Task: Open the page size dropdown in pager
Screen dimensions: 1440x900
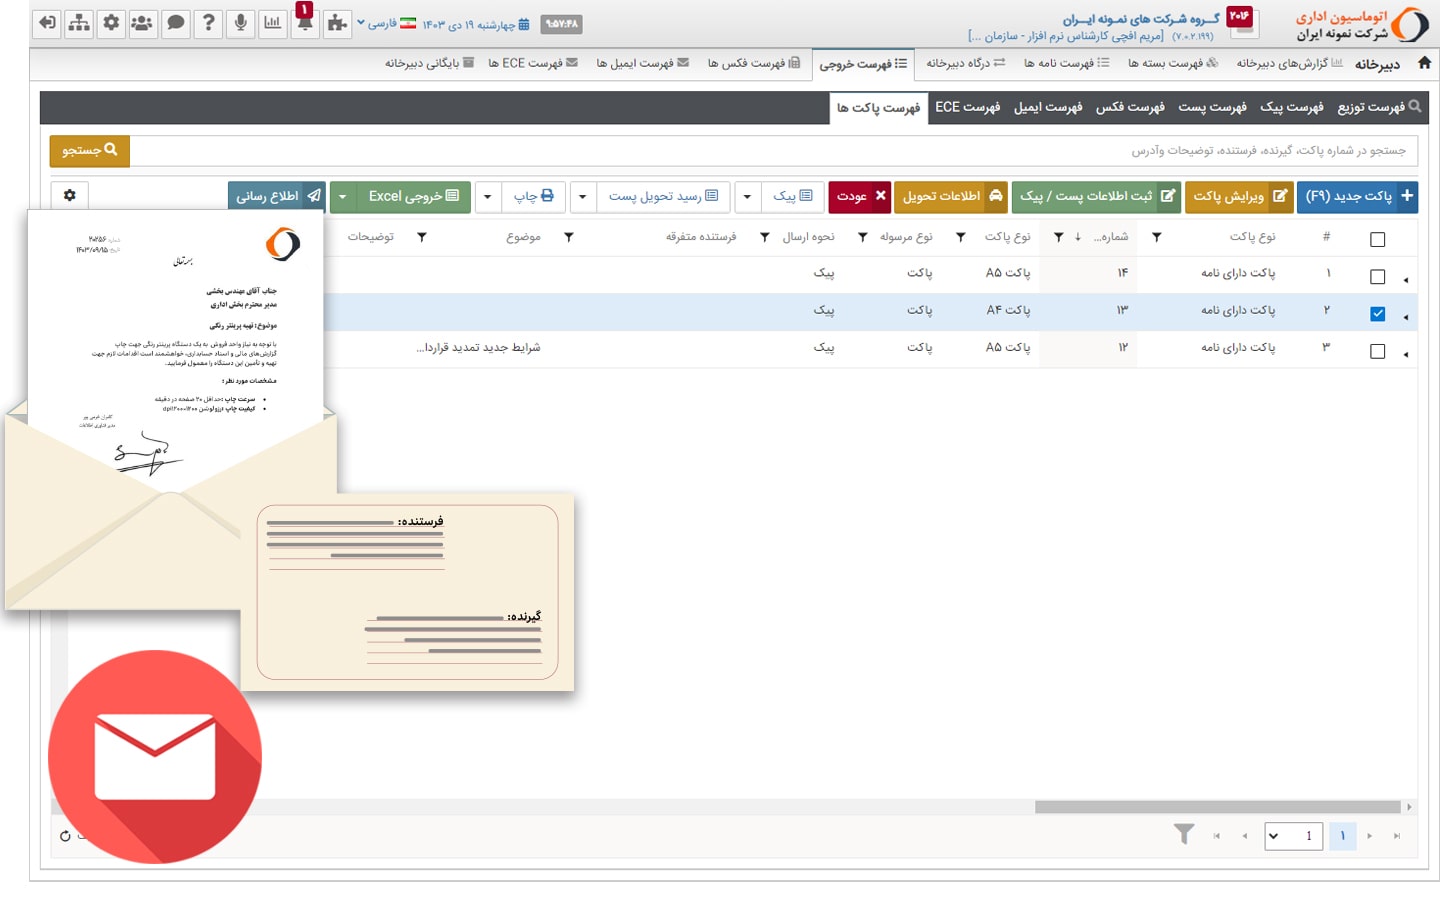Action: (1274, 836)
